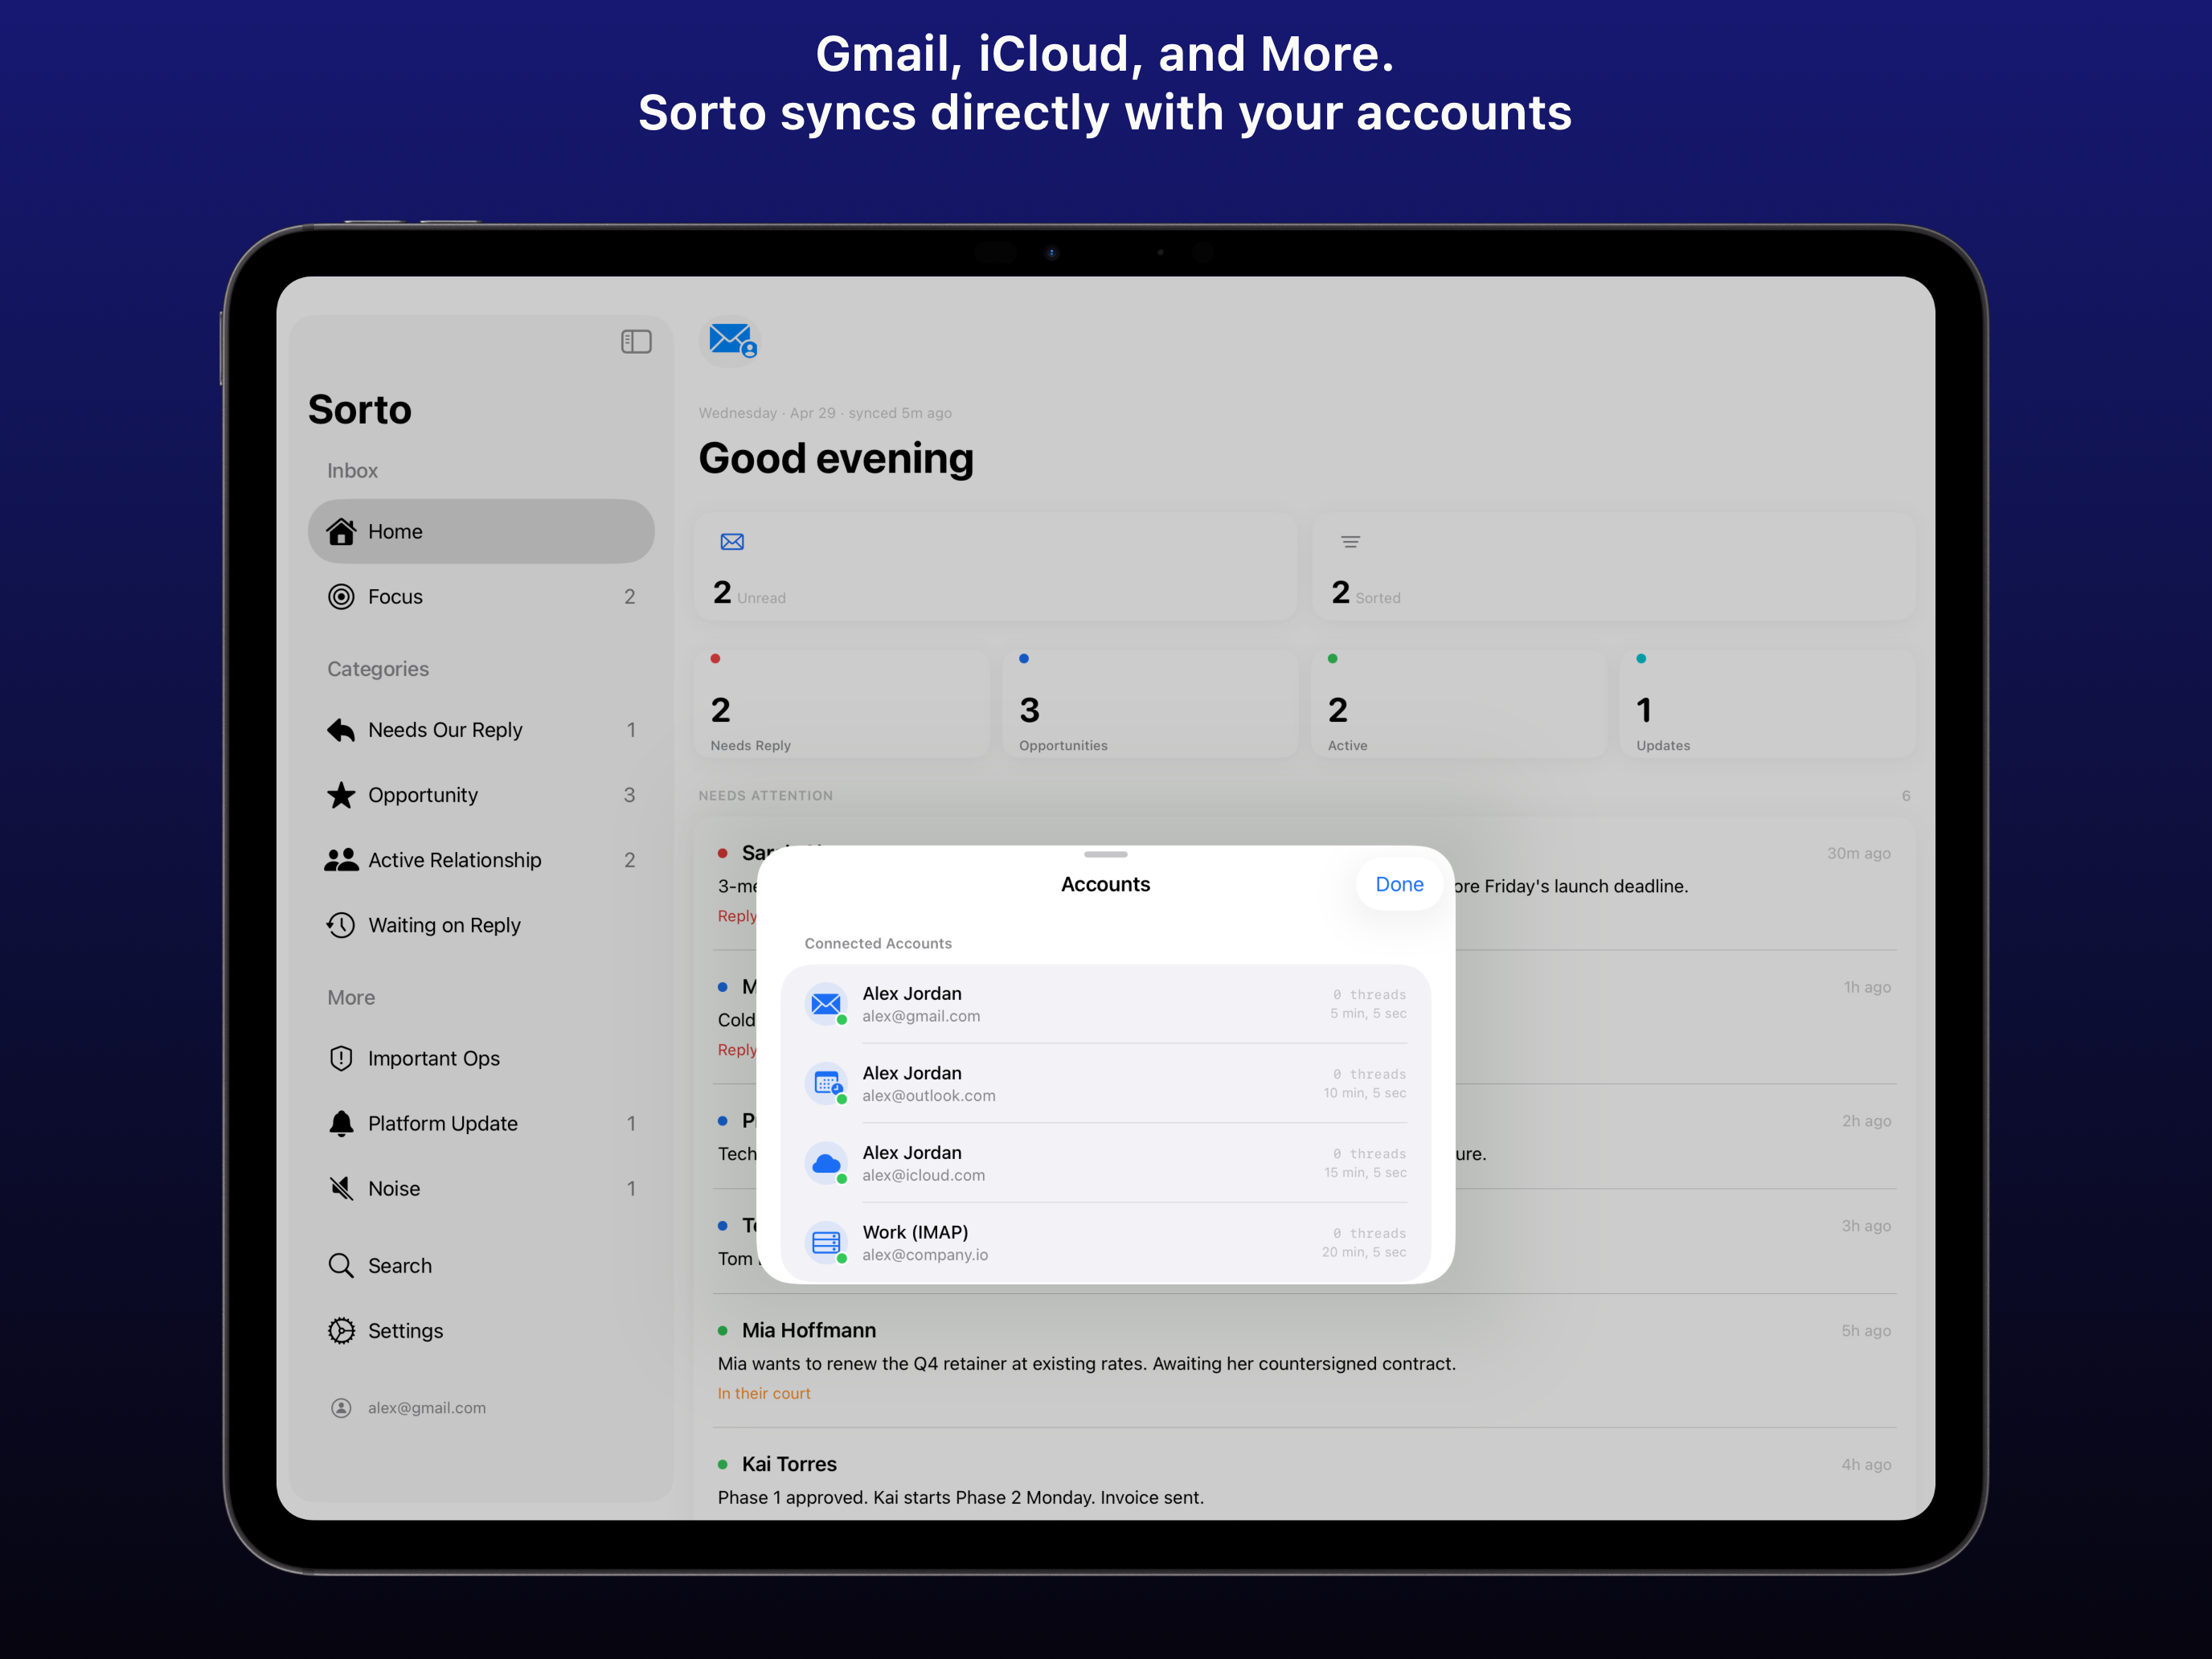Click the Focus target icon
This screenshot has width=2212, height=1659.
click(341, 597)
